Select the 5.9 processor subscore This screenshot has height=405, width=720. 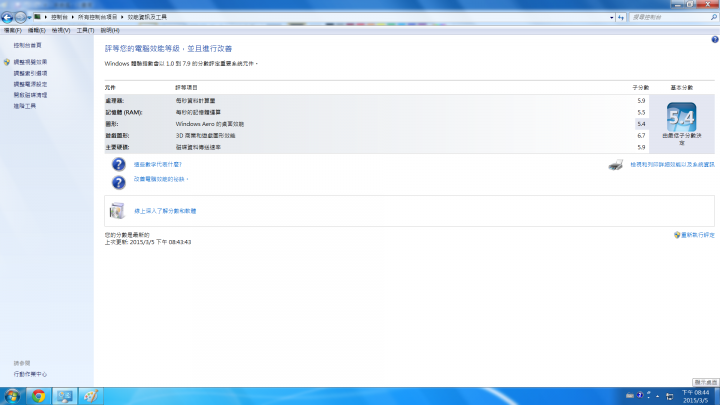pos(641,101)
